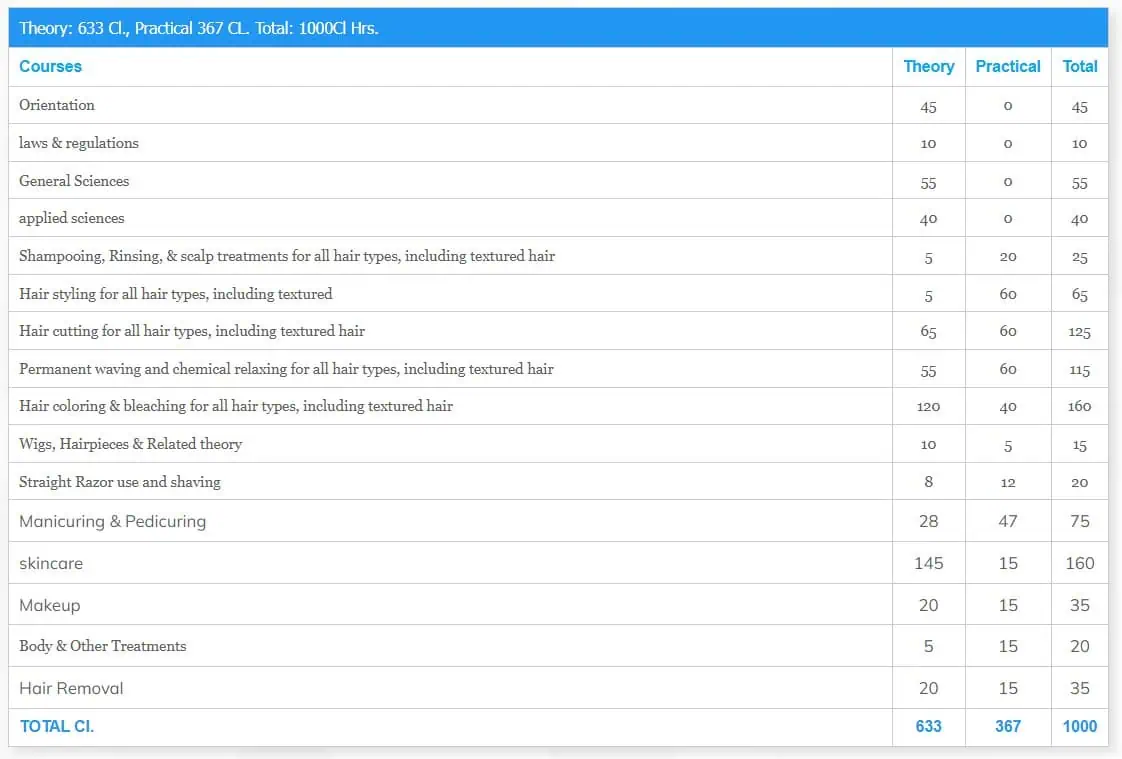
Task: Click Wigs, Hairpieces & Related theory
Action: point(130,444)
